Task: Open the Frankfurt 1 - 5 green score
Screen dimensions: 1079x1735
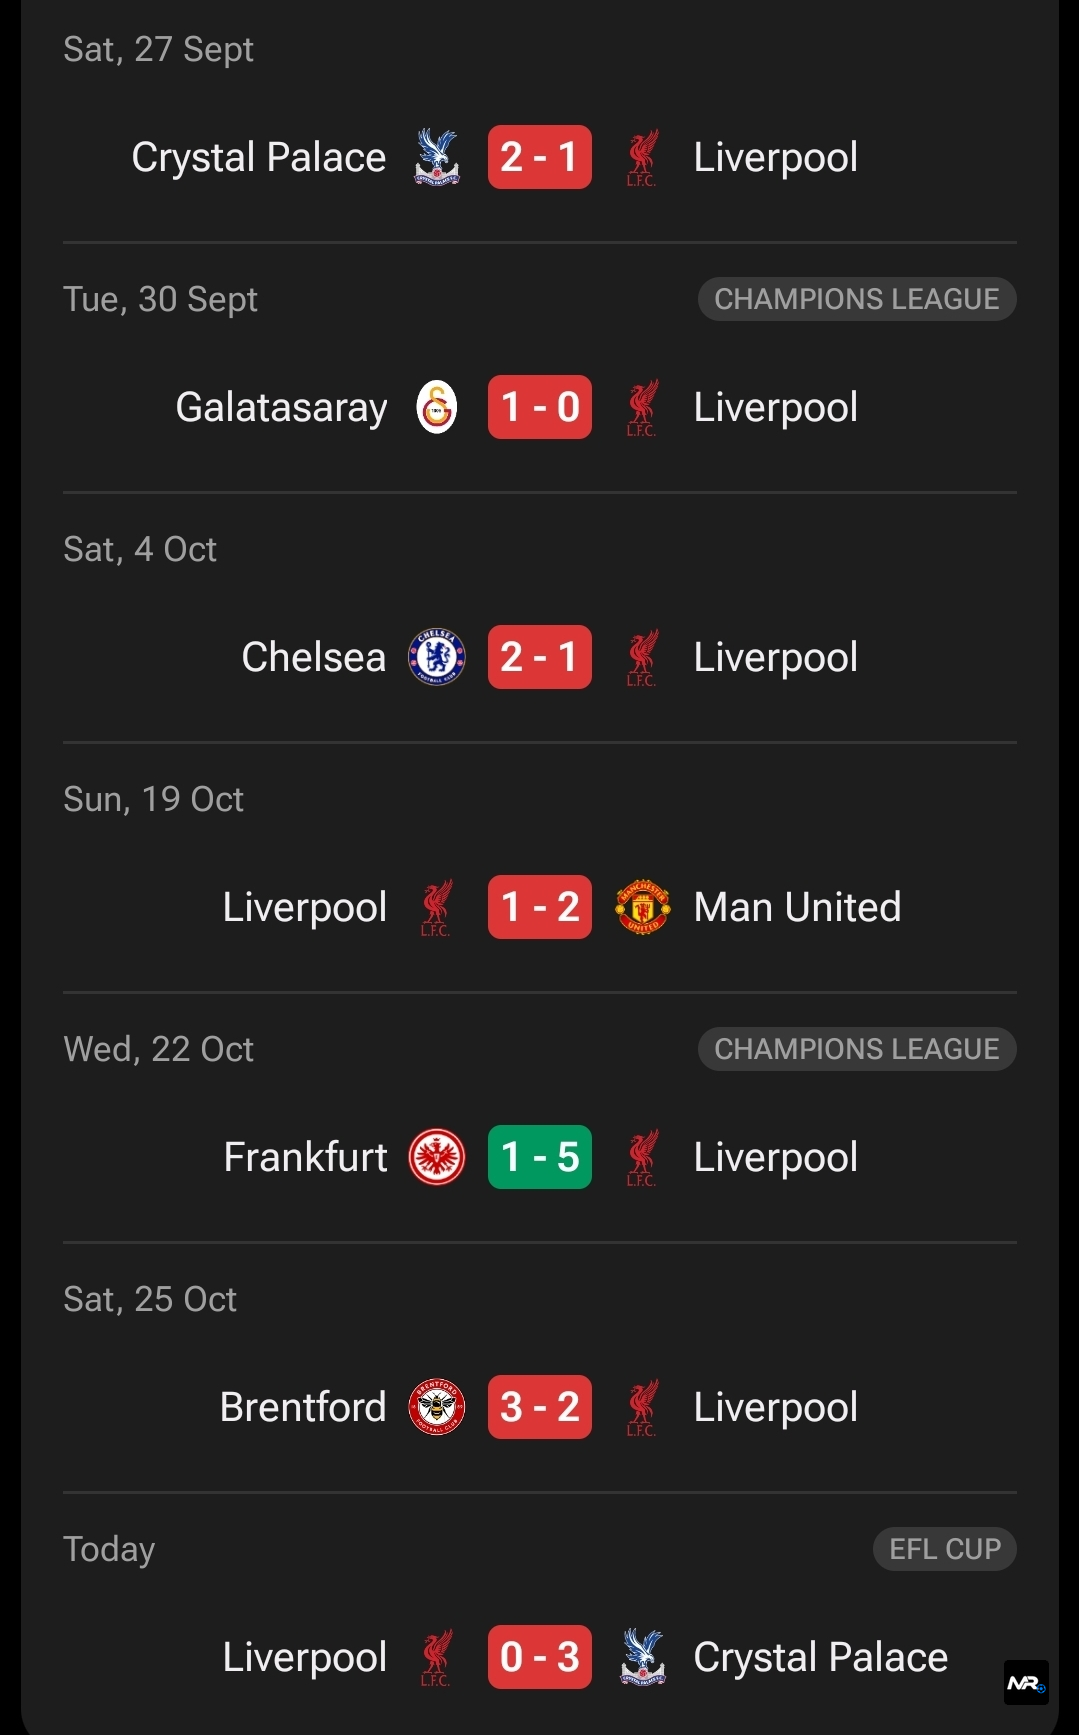Action: pyautogui.click(x=540, y=1157)
